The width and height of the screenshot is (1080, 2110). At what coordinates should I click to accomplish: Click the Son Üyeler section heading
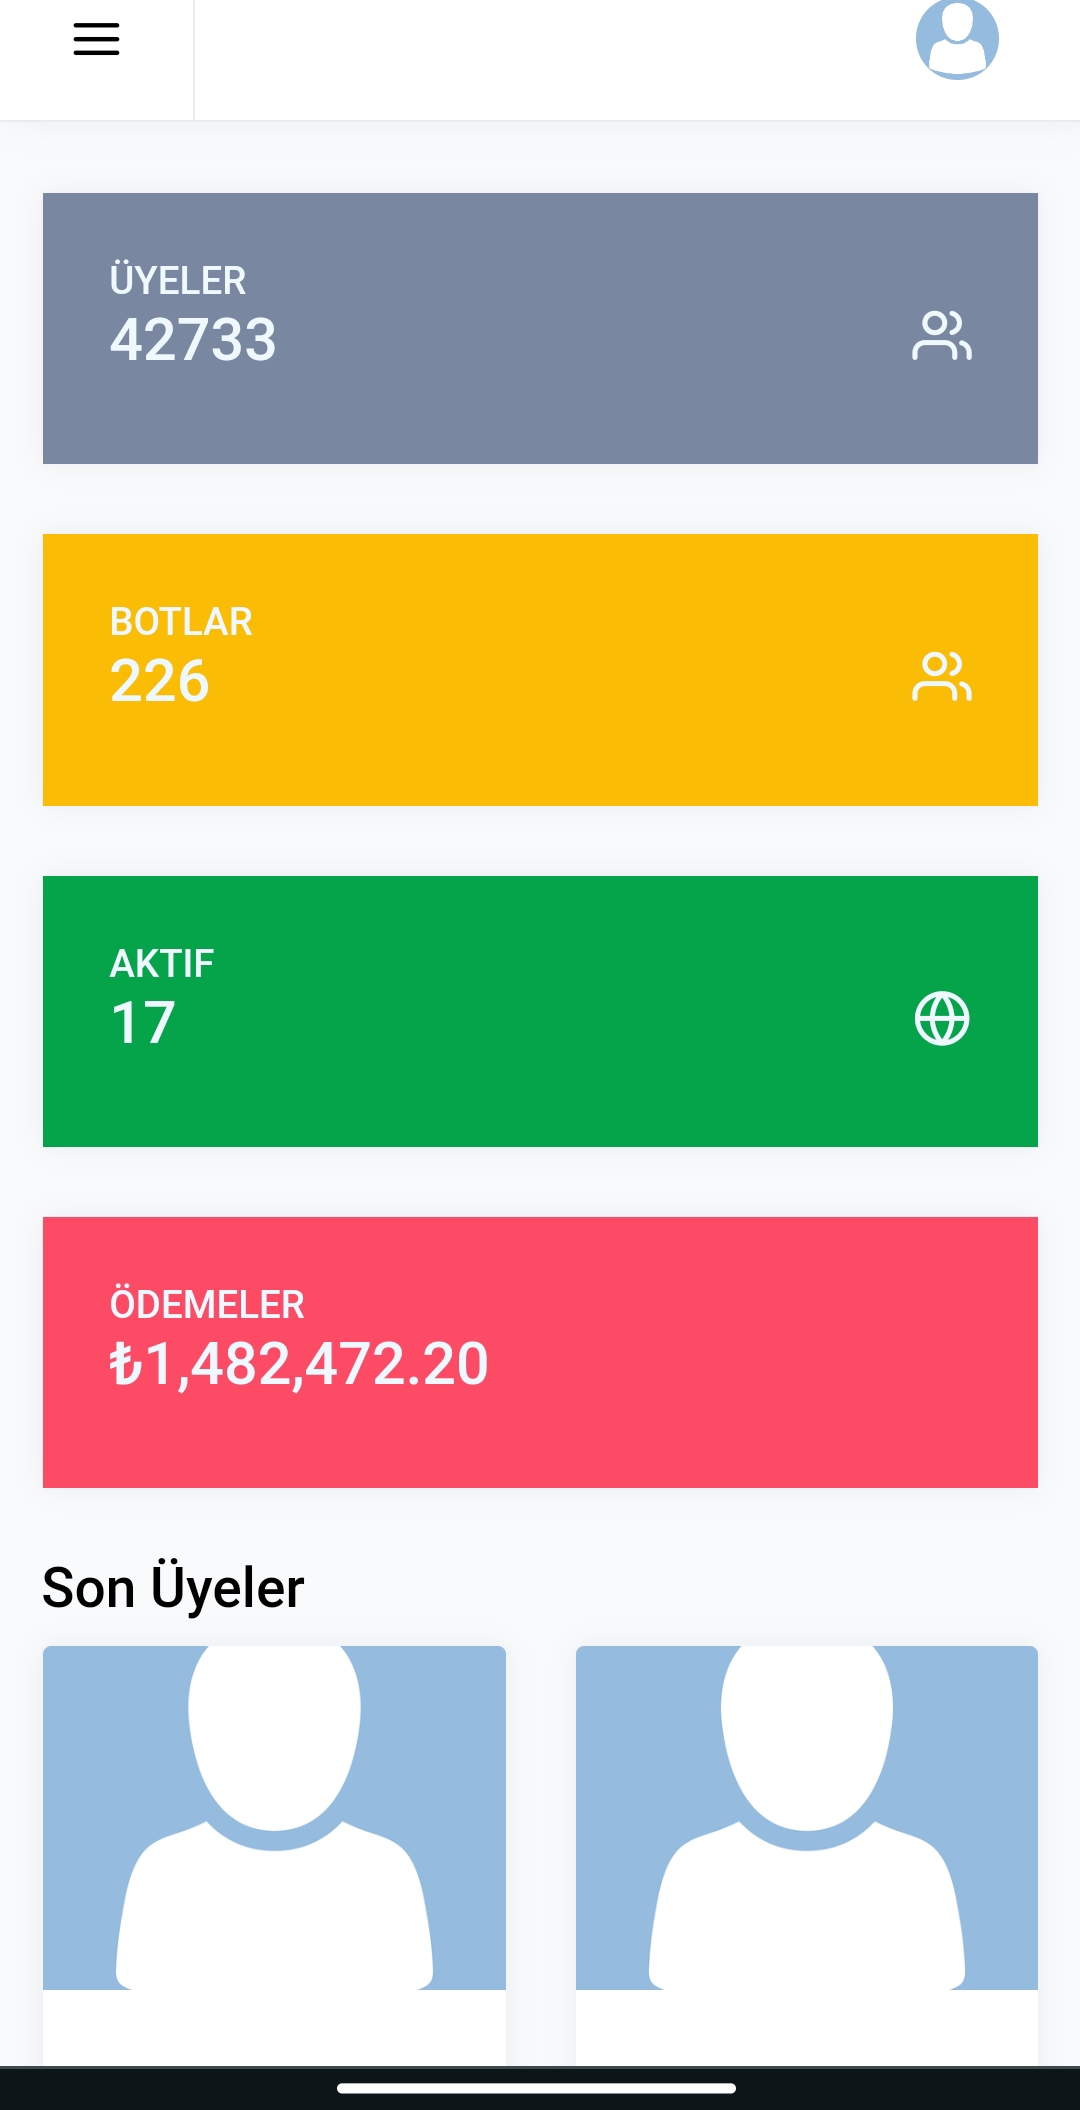[173, 1587]
